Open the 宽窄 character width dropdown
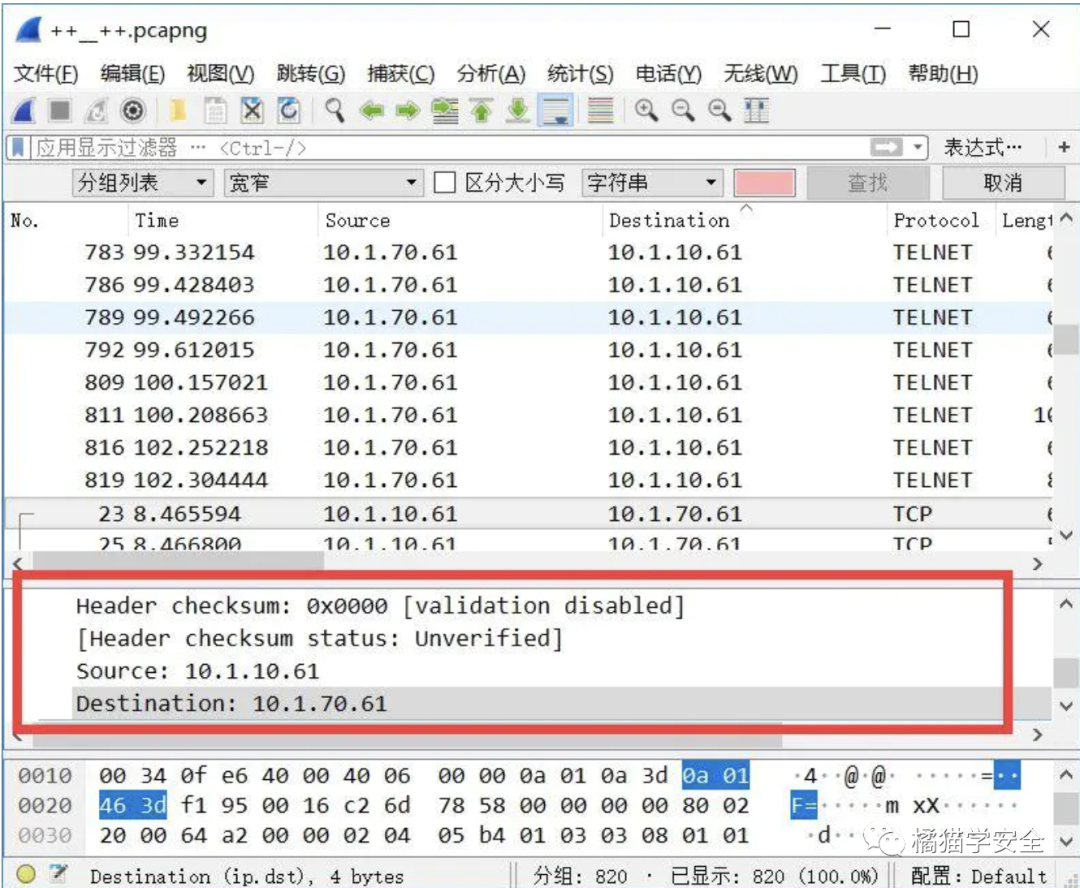1080x888 pixels. (323, 183)
